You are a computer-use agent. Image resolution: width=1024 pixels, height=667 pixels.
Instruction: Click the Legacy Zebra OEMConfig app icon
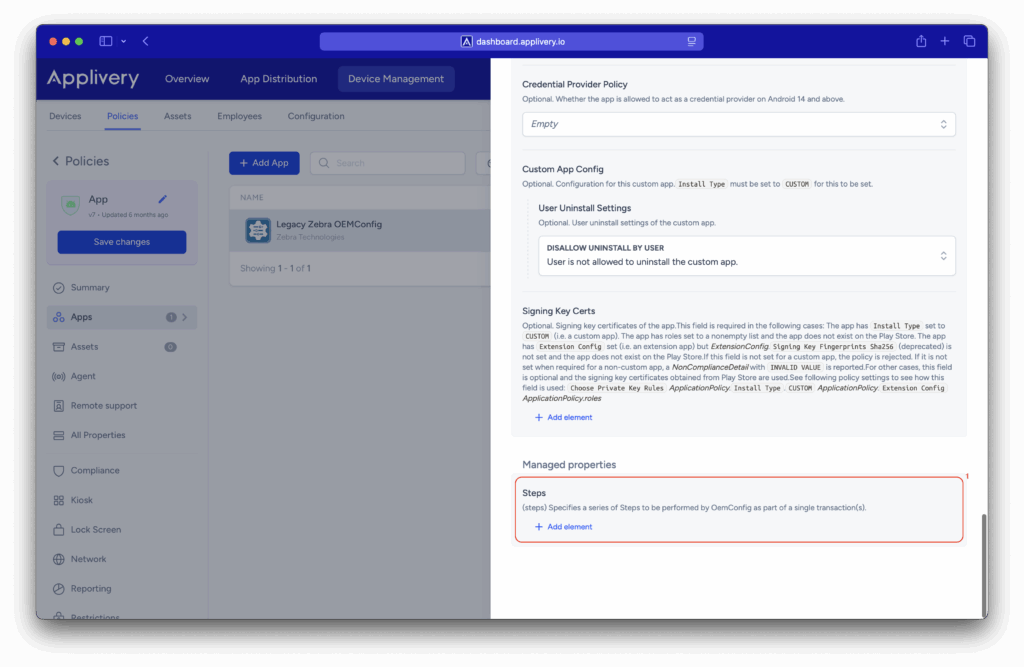click(x=258, y=230)
